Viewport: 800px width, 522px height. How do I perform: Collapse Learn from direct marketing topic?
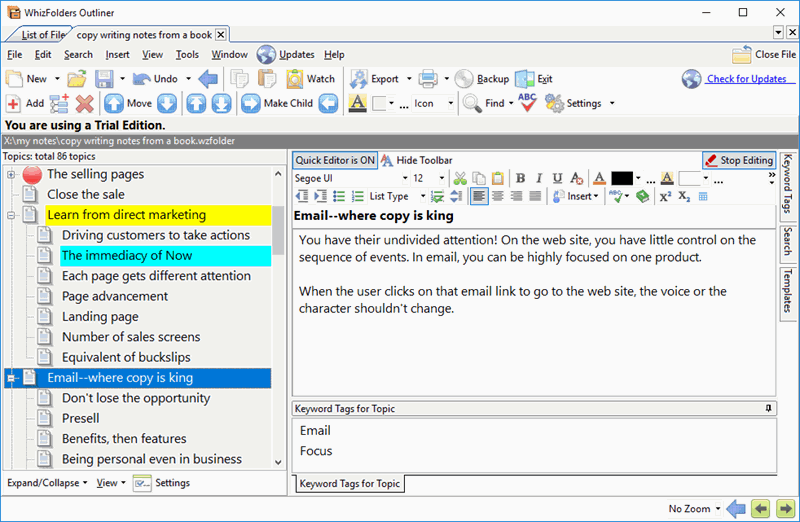pyautogui.click(x=11, y=215)
